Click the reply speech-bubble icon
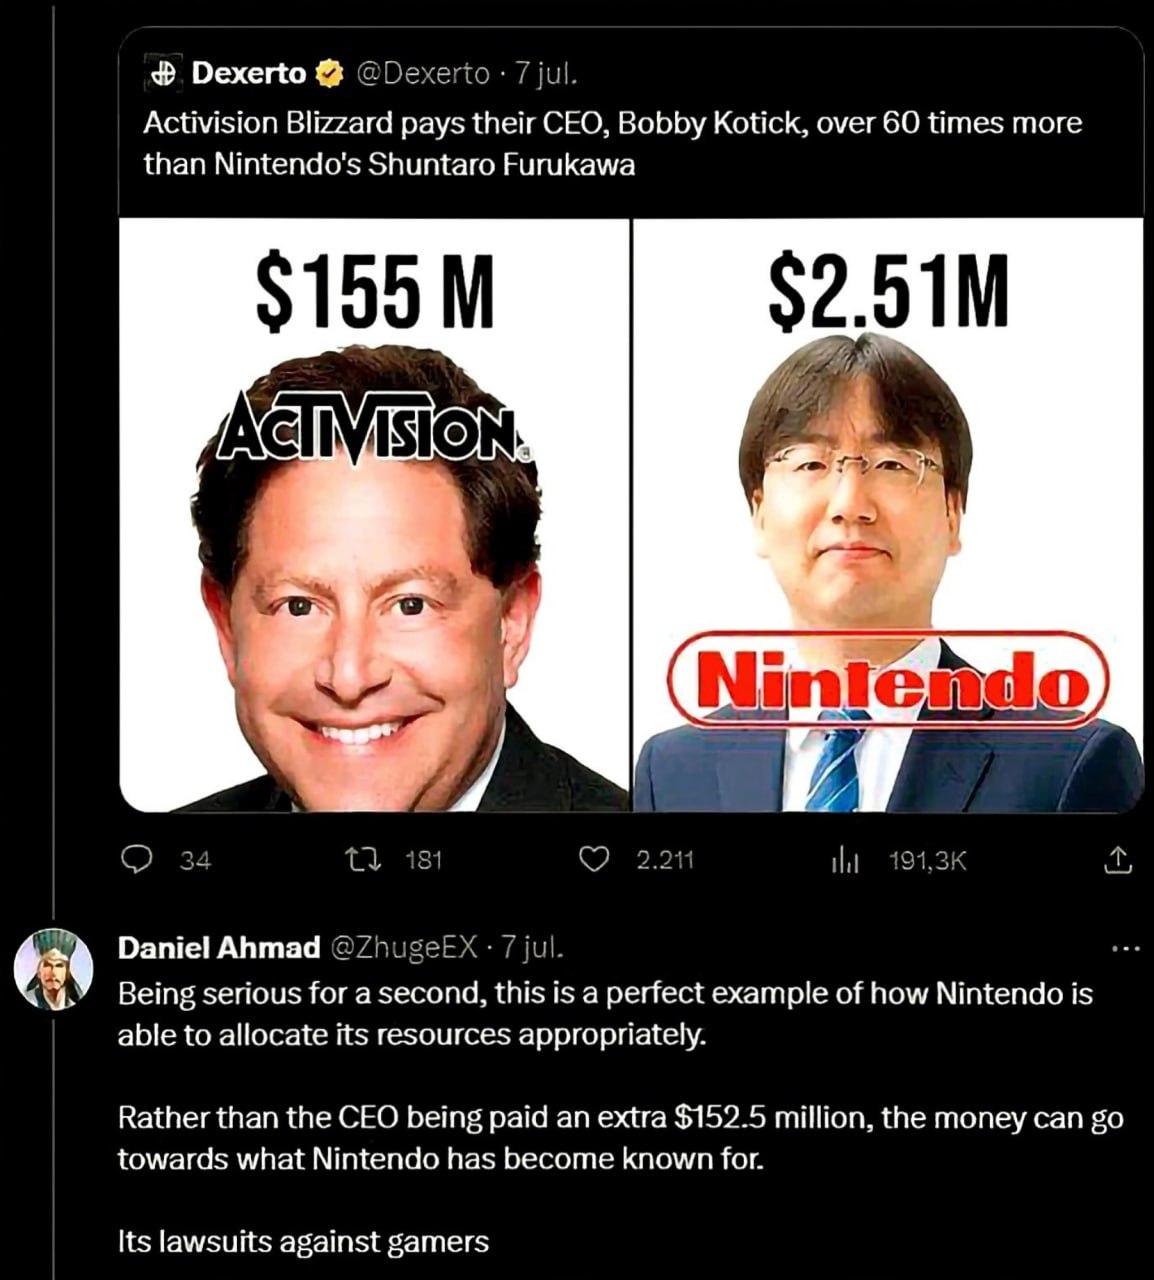Viewport: 1154px width, 1280px height. coord(136,860)
